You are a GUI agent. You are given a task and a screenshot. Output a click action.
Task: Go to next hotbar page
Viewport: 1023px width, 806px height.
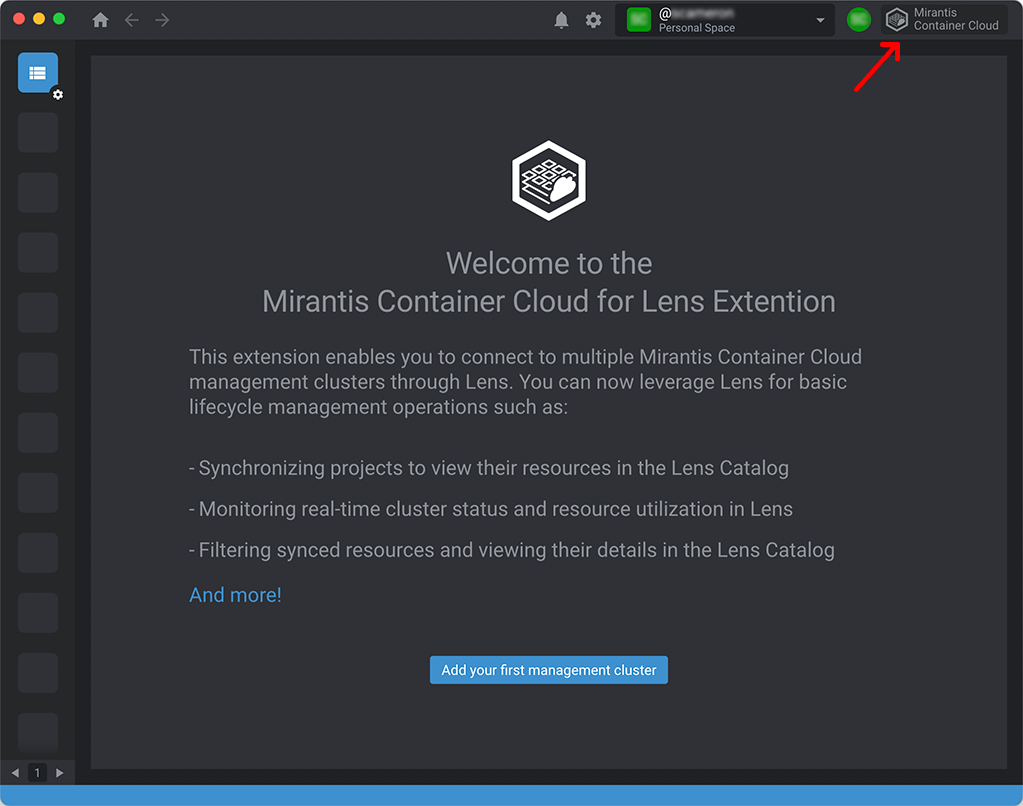(x=59, y=773)
